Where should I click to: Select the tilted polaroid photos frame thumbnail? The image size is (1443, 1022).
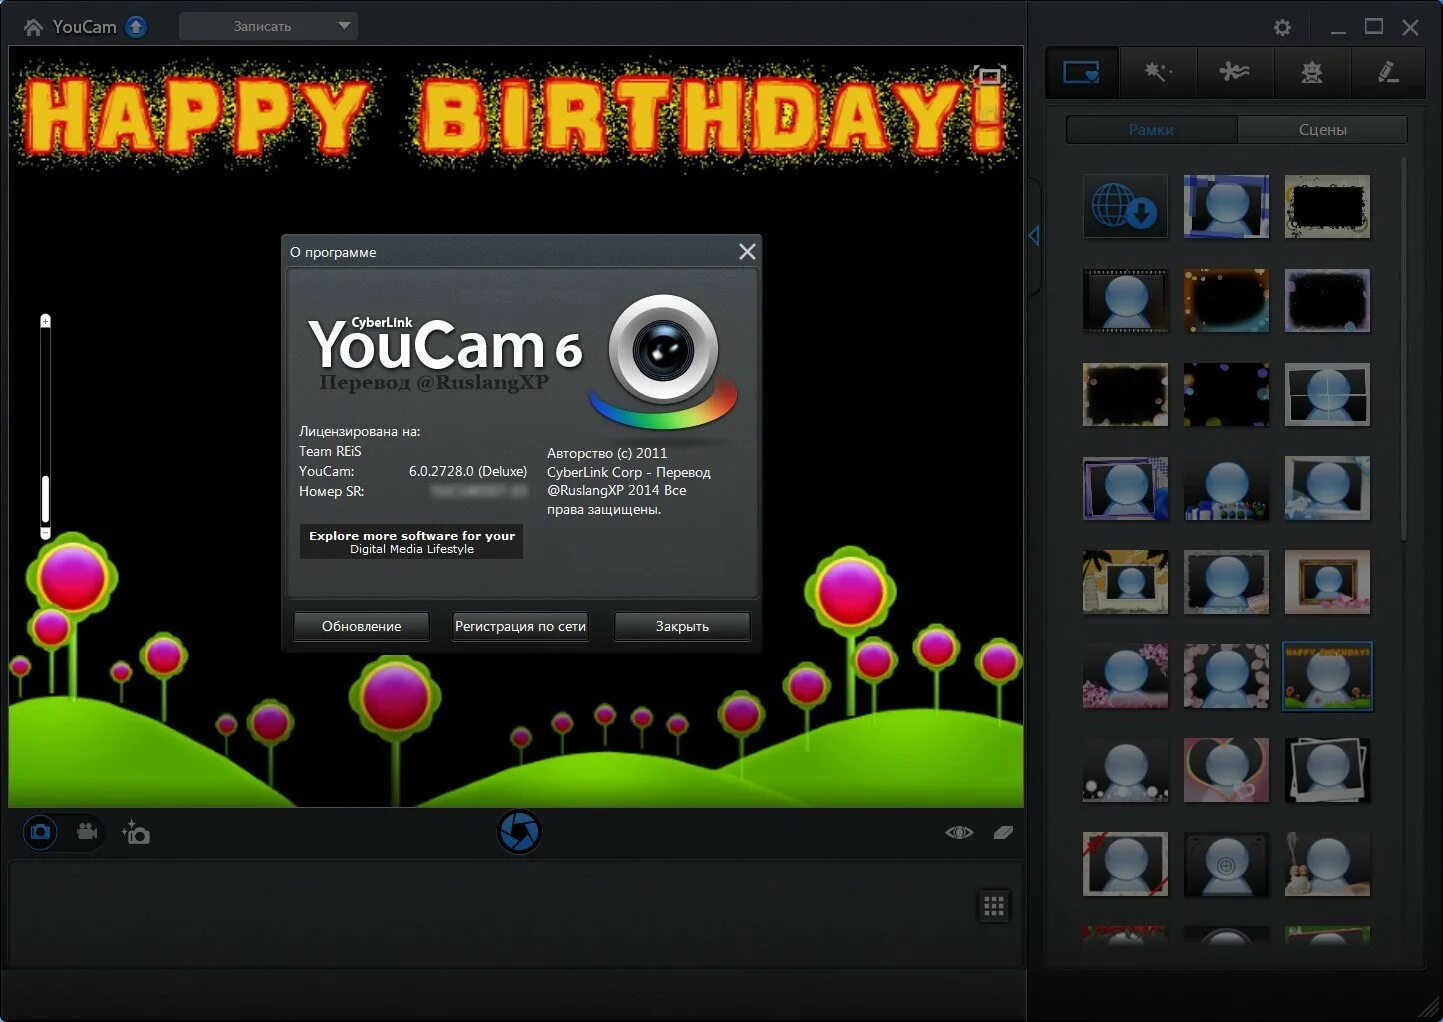pos(1327,770)
